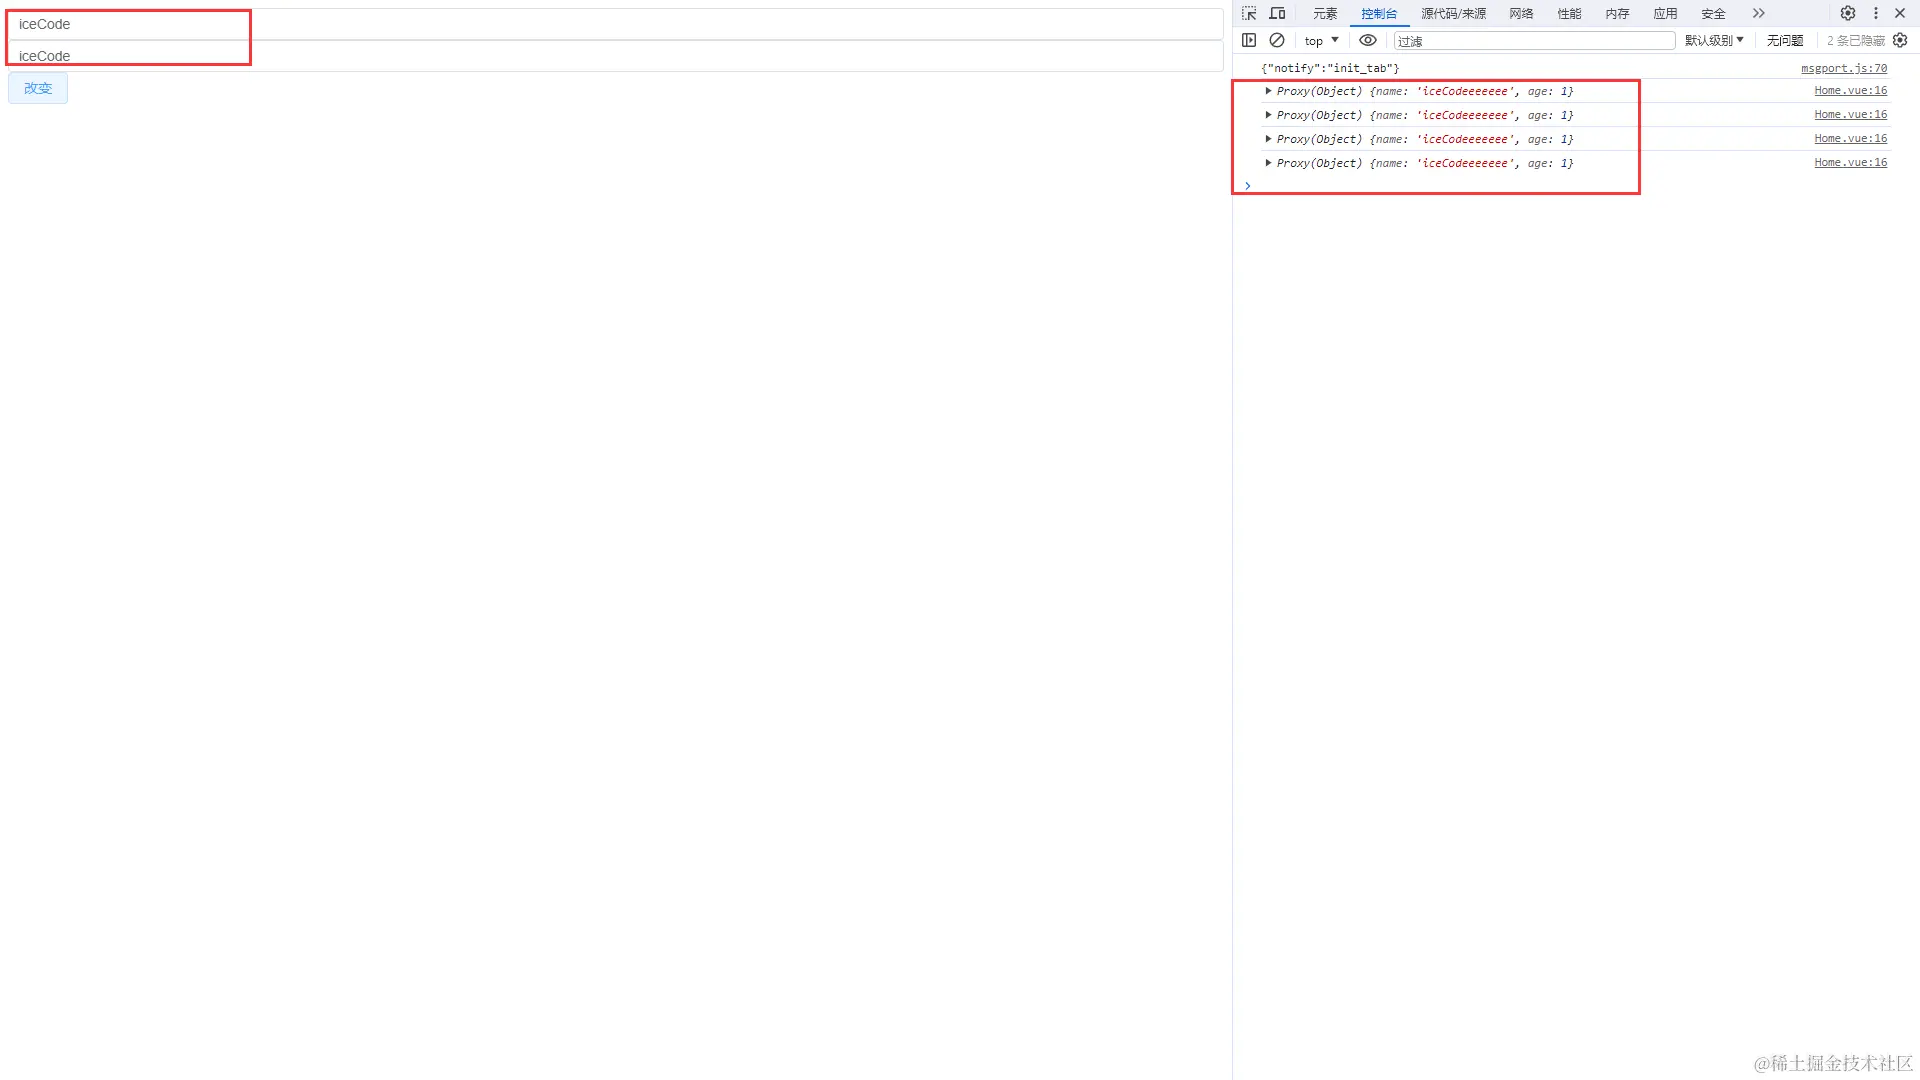
Task: Activate the inspect element picker icon
Action: (x=1249, y=13)
